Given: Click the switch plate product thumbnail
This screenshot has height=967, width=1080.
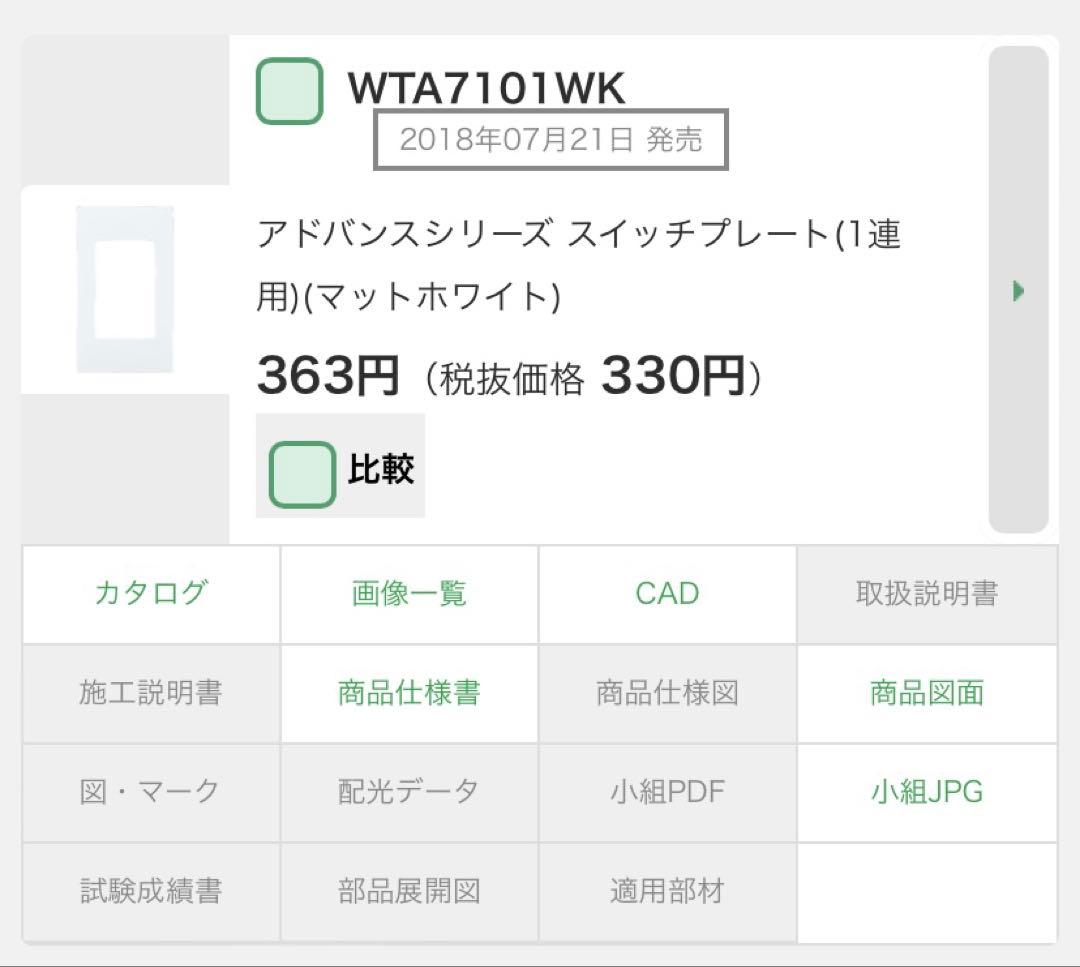Looking at the screenshot, I should (x=124, y=287).
